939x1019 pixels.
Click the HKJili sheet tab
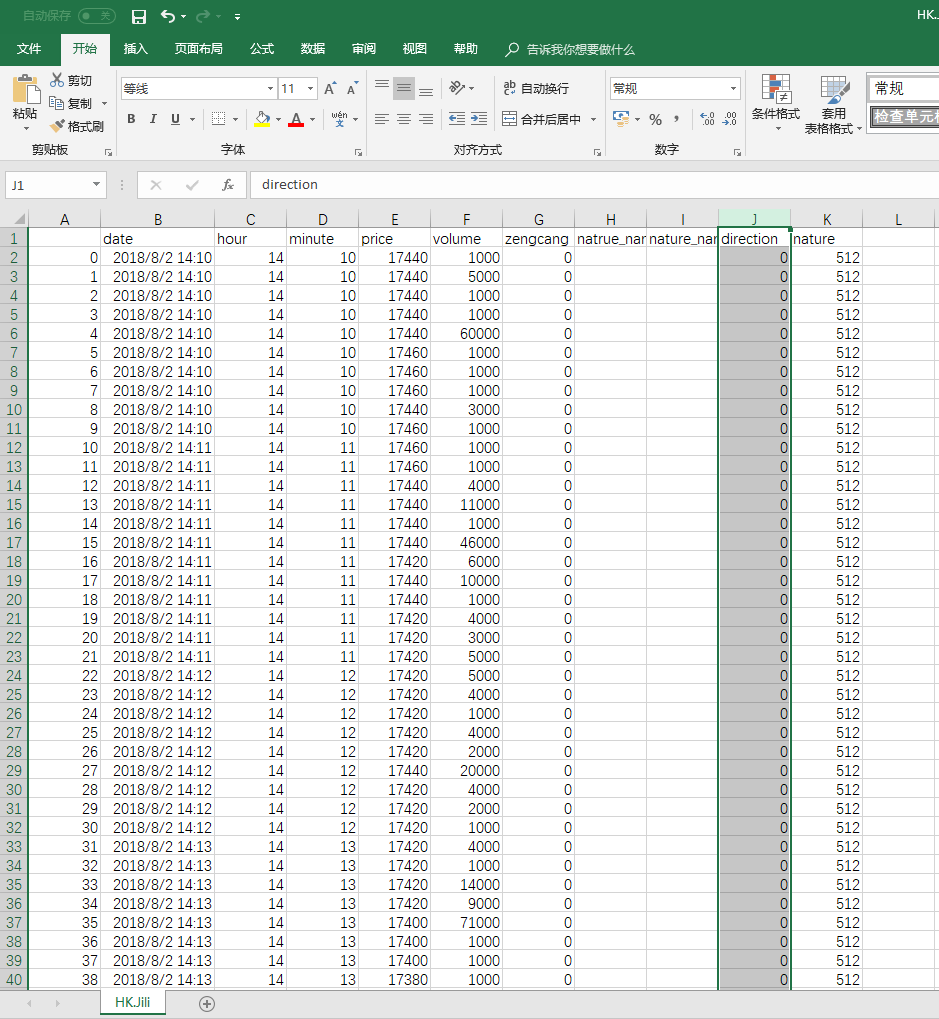click(133, 1003)
